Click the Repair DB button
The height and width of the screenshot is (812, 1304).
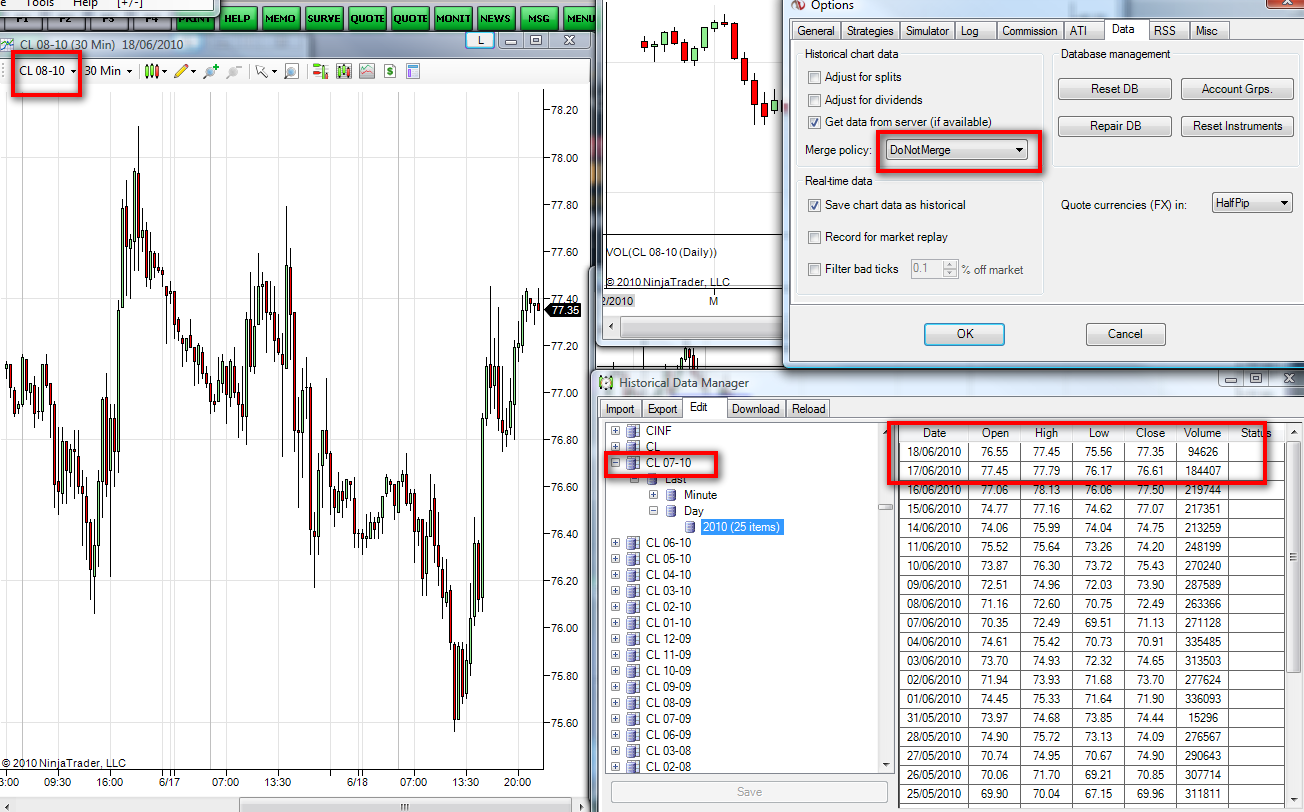(1114, 126)
